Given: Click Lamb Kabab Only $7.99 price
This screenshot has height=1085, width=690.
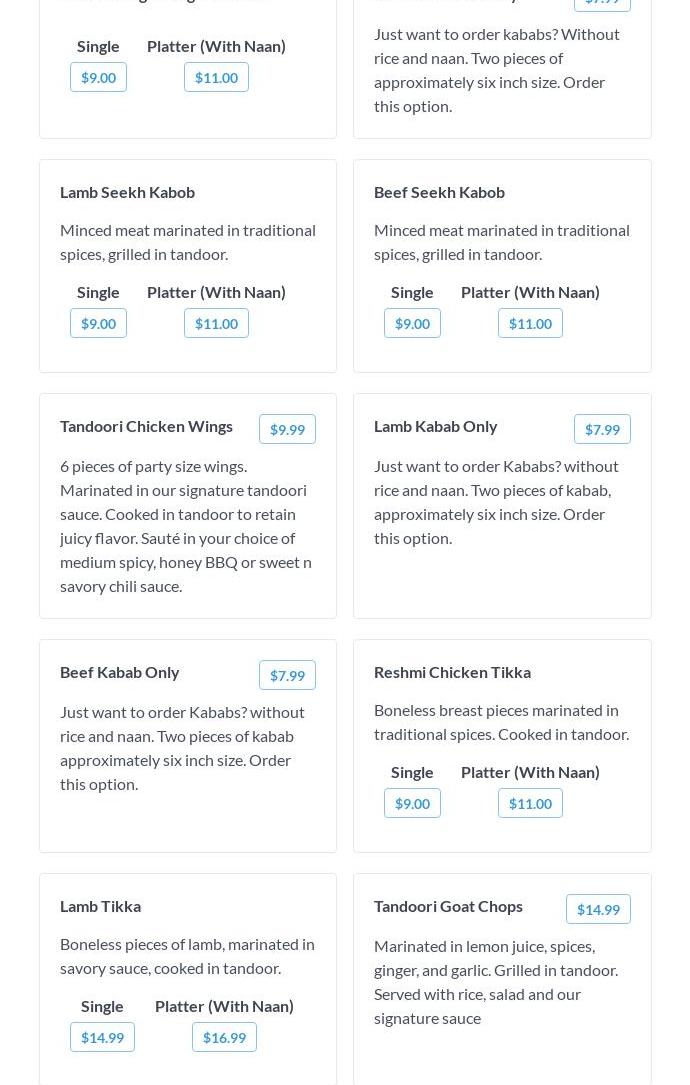Looking at the screenshot, I should click(x=602, y=429).
